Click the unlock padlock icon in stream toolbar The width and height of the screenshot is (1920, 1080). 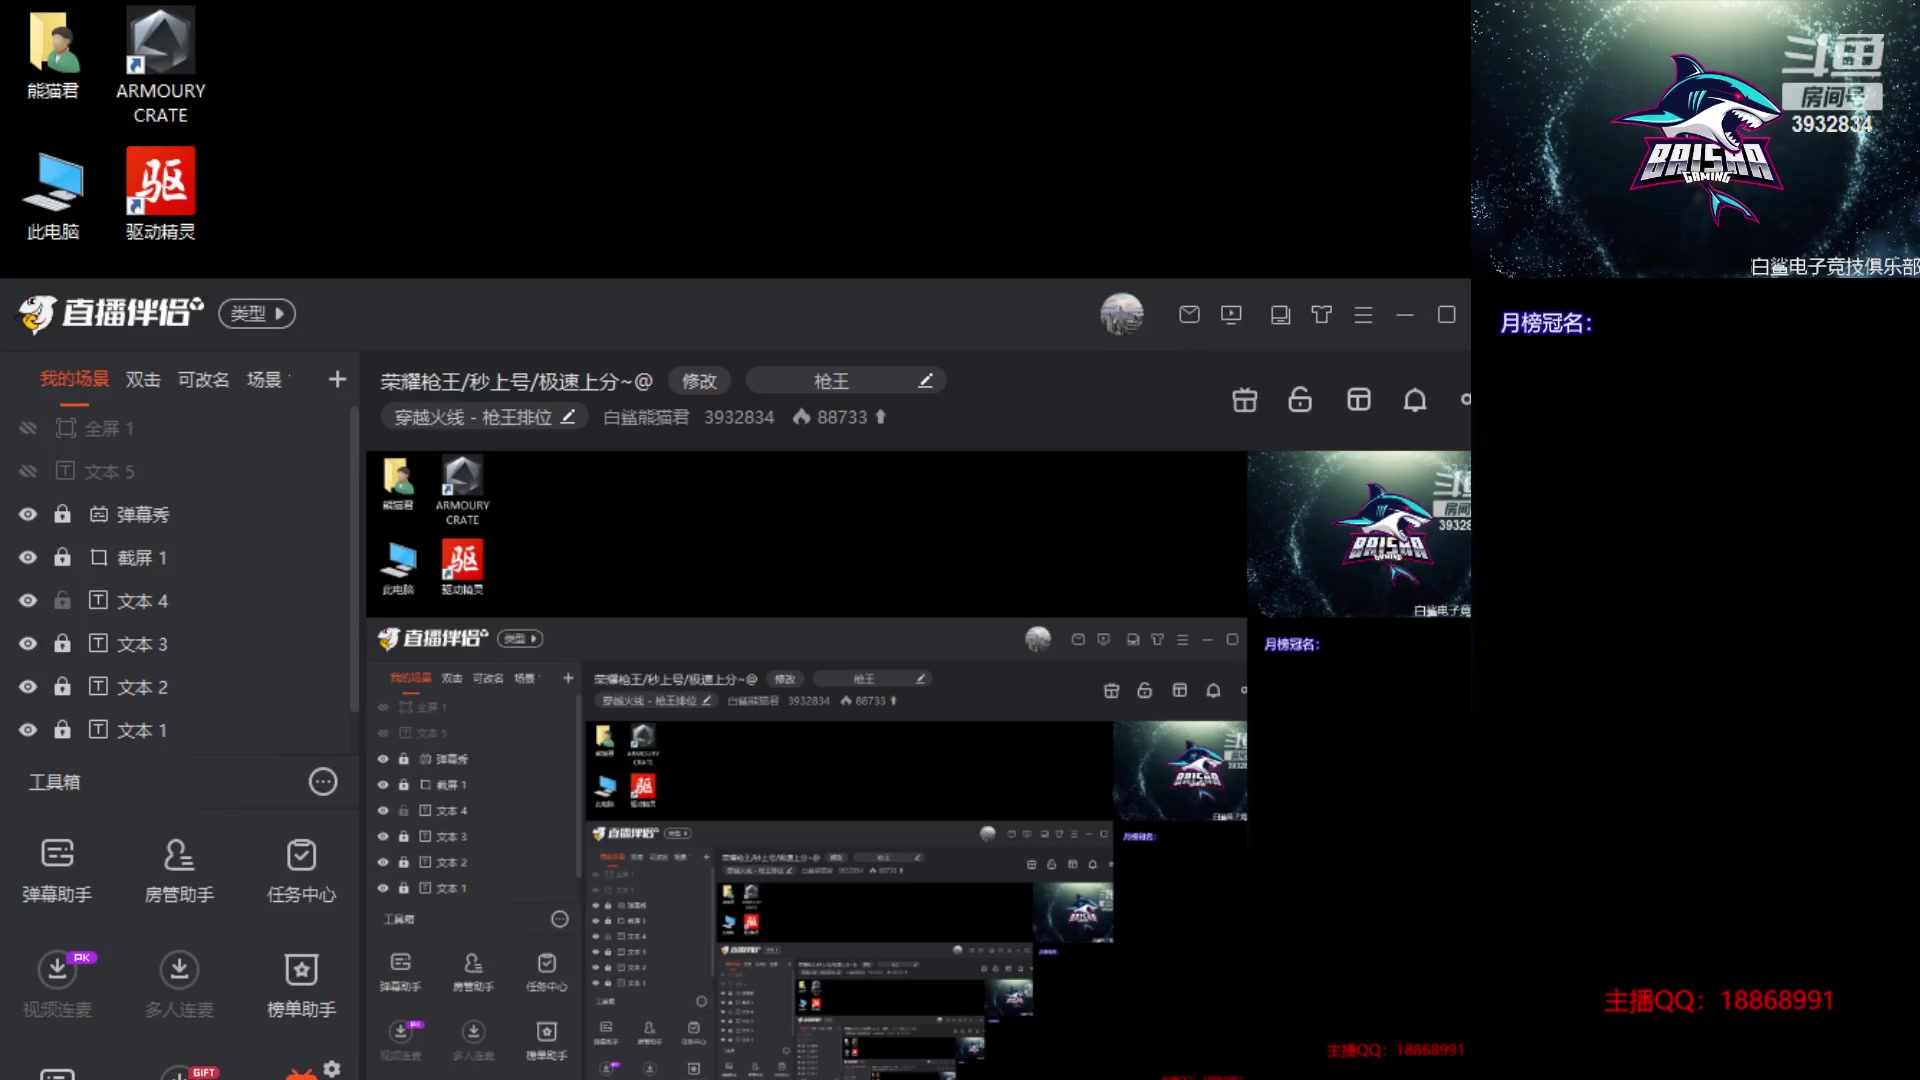[x=1300, y=400]
